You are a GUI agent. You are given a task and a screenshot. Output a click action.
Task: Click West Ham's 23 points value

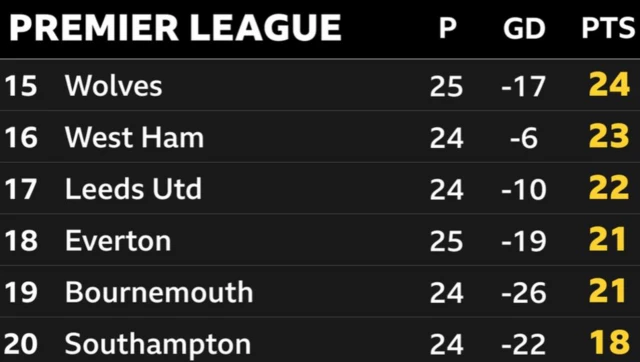pos(609,136)
